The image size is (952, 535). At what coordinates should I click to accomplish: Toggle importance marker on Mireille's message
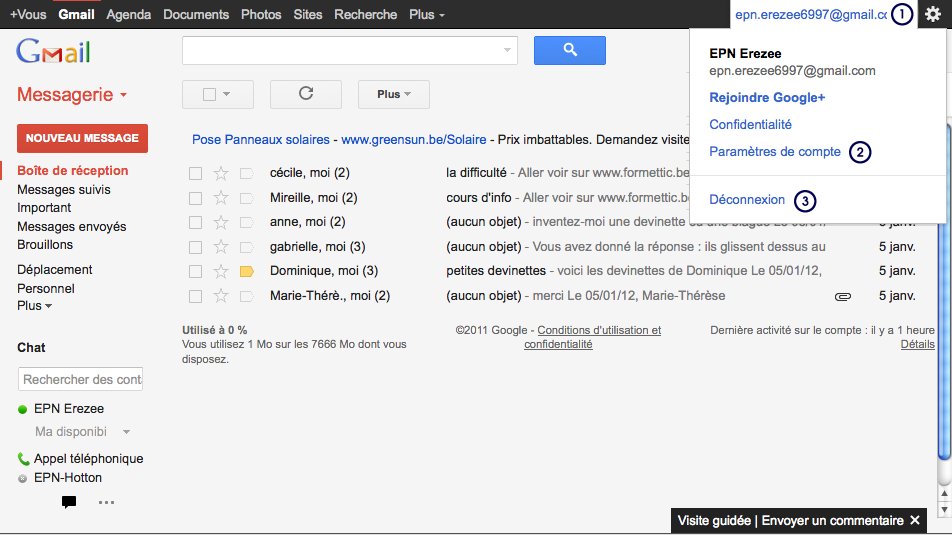pyautogui.click(x=246, y=198)
